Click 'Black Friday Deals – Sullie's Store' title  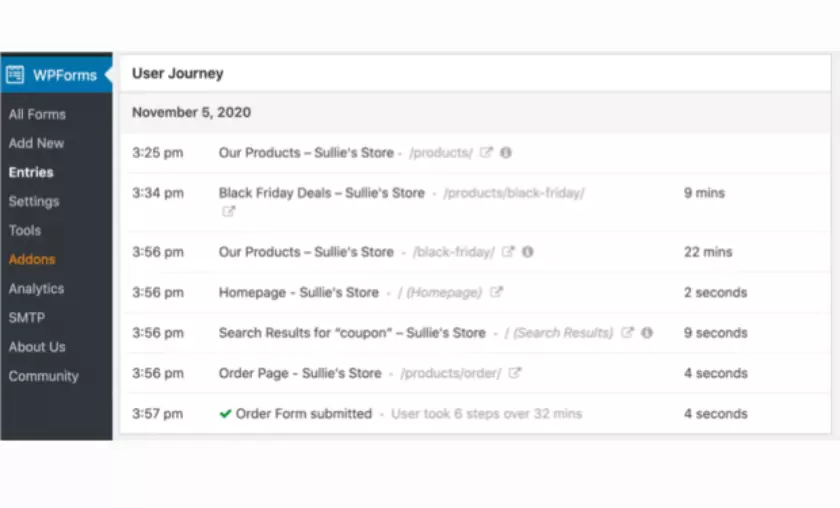321,193
